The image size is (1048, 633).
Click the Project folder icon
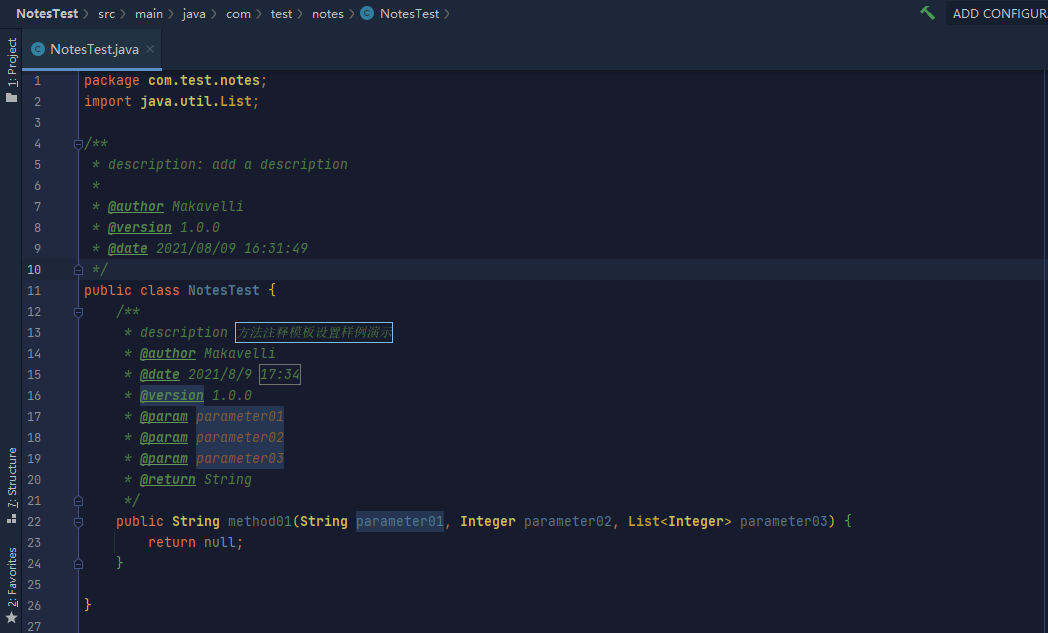pos(11,98)
